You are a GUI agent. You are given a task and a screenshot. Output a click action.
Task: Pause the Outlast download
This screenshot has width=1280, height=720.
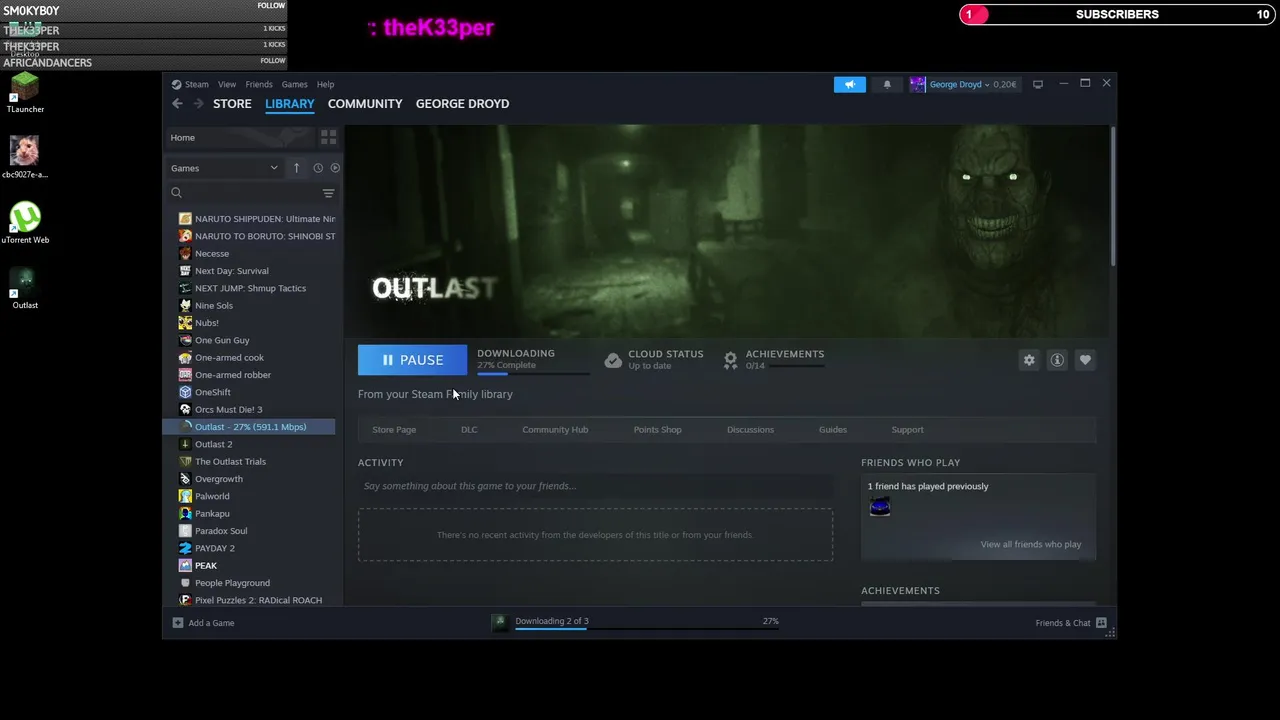(412, 360)
